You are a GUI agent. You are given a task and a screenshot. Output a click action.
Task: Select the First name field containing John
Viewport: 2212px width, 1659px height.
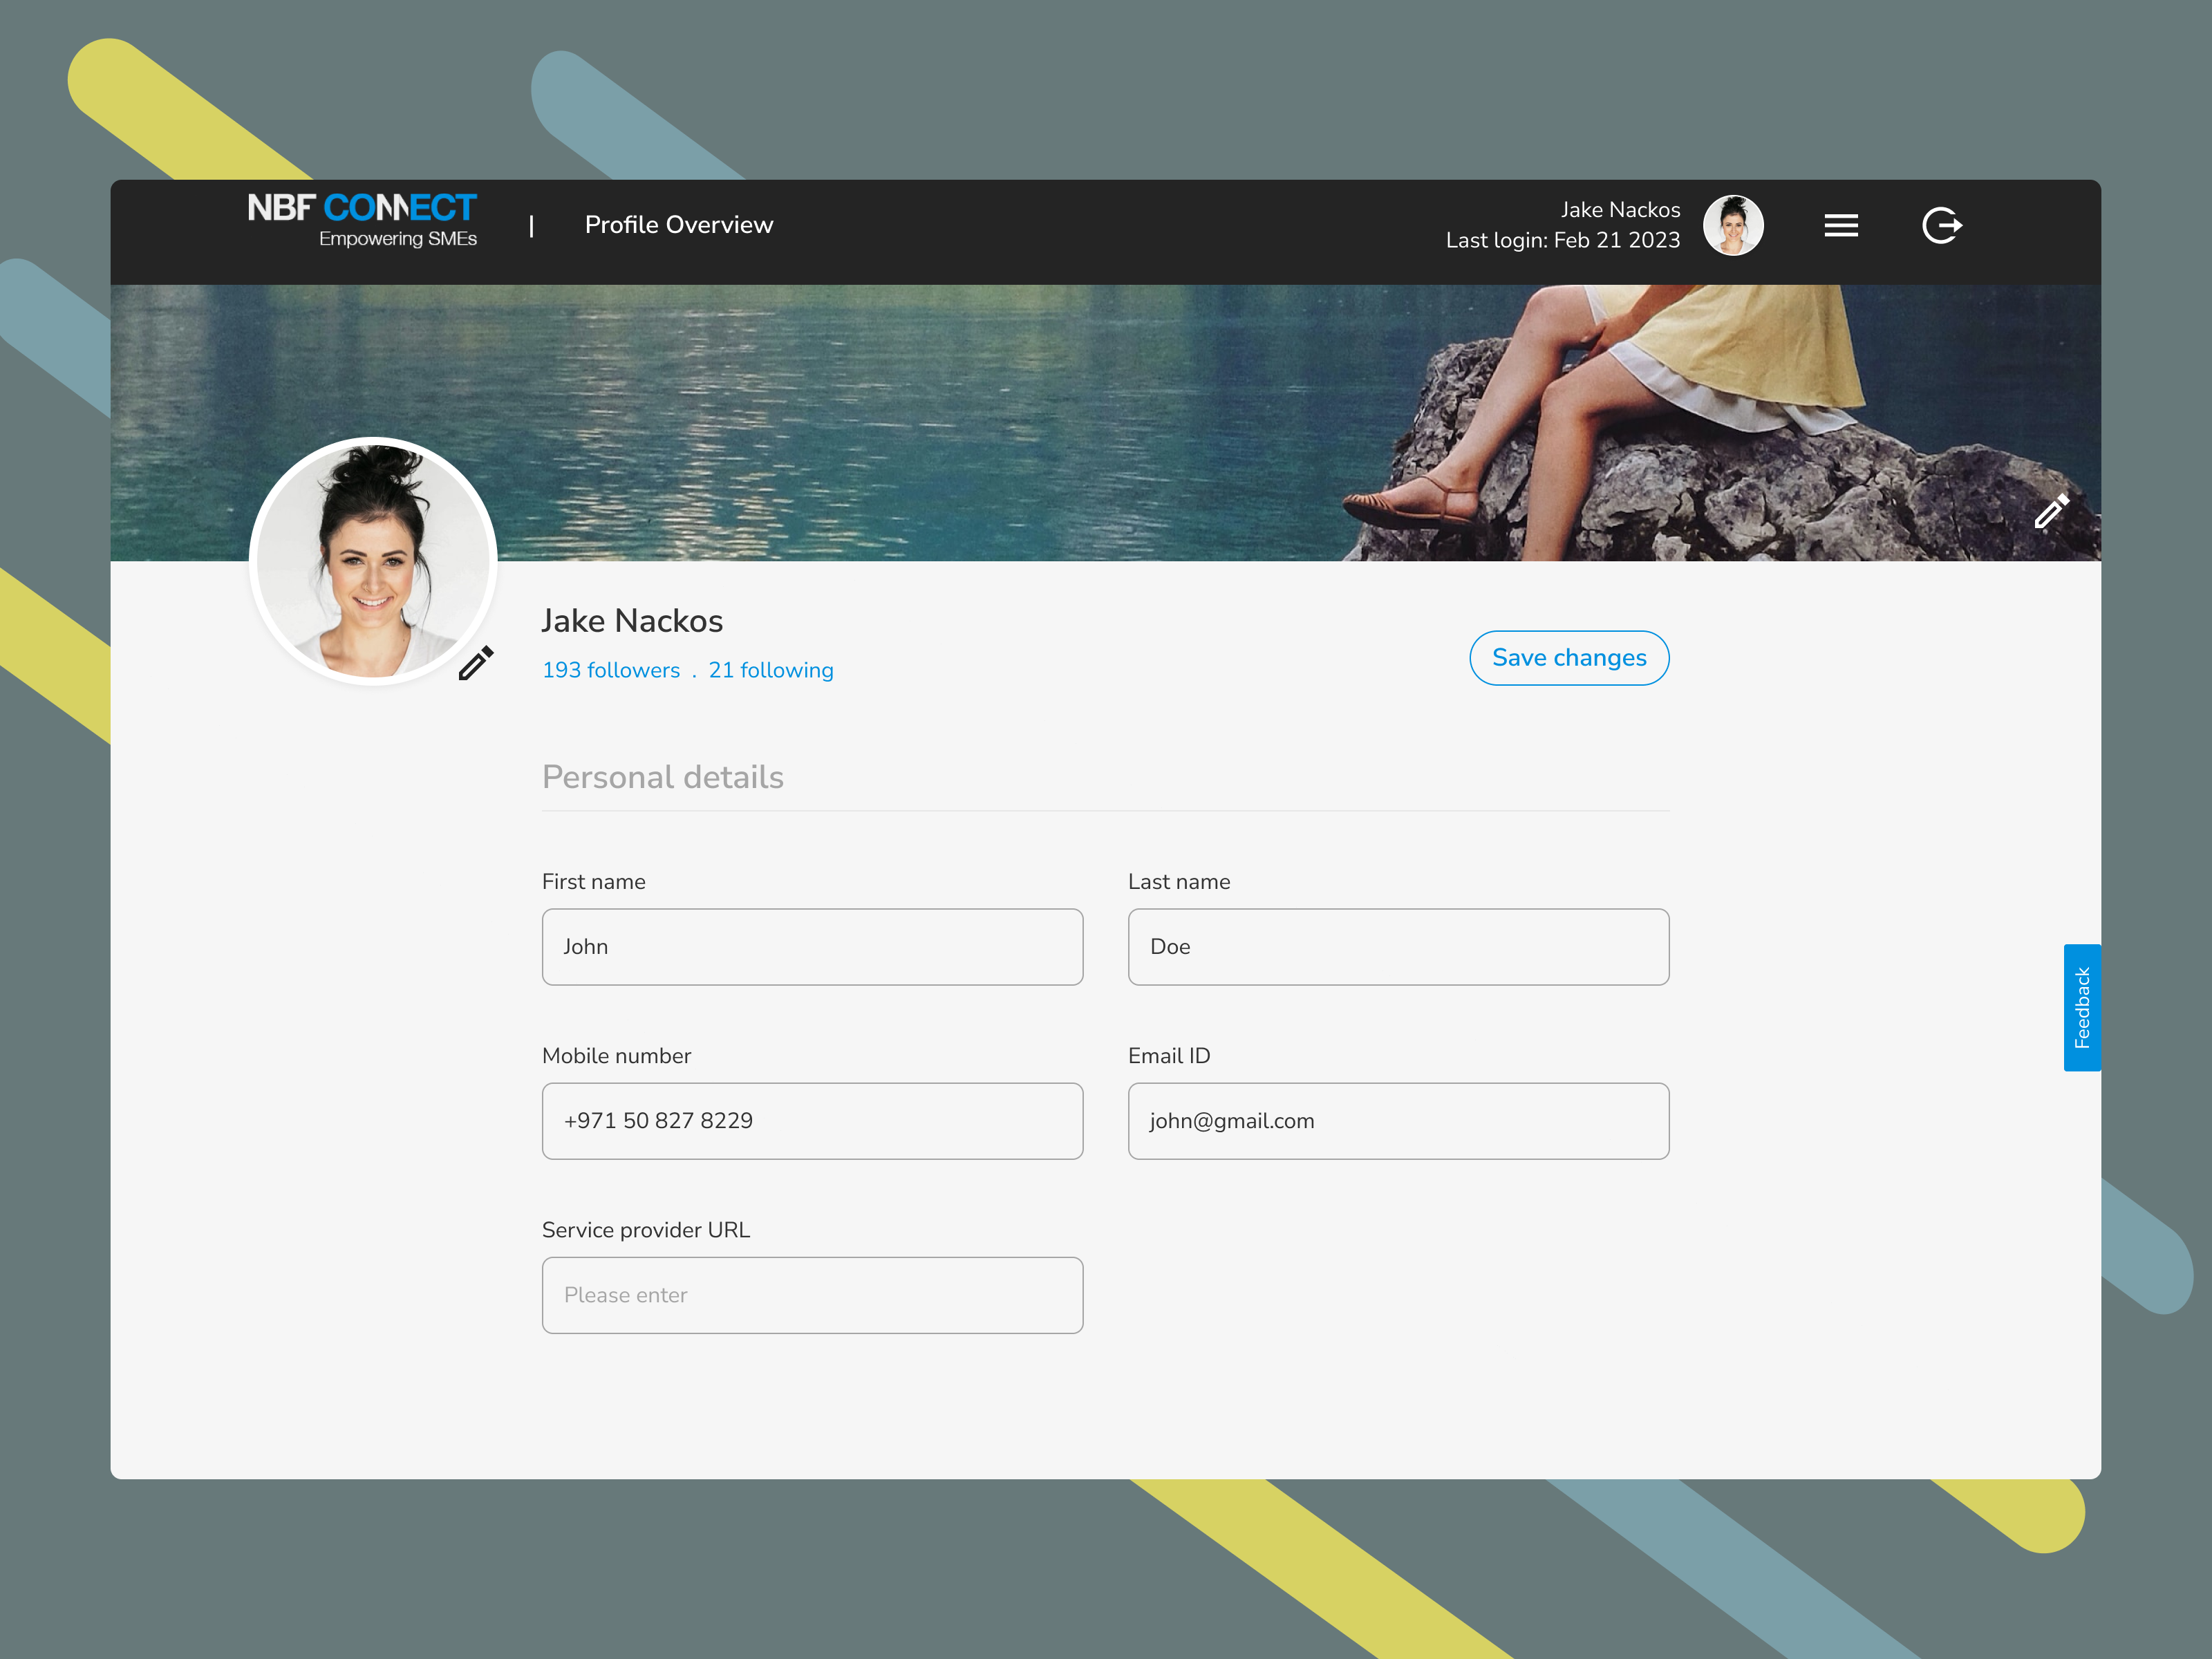click(x=812, y=946)
